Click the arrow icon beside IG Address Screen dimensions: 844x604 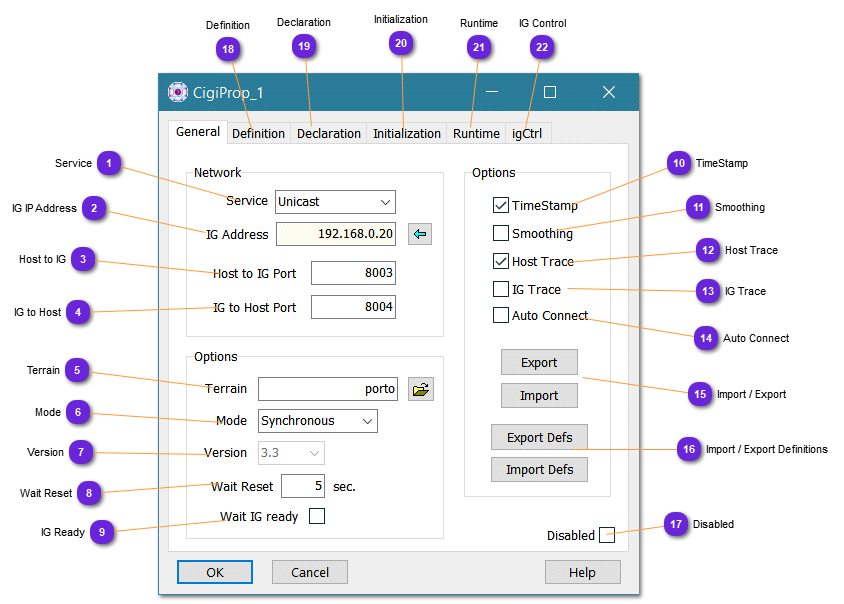click(x=421, y=234)
